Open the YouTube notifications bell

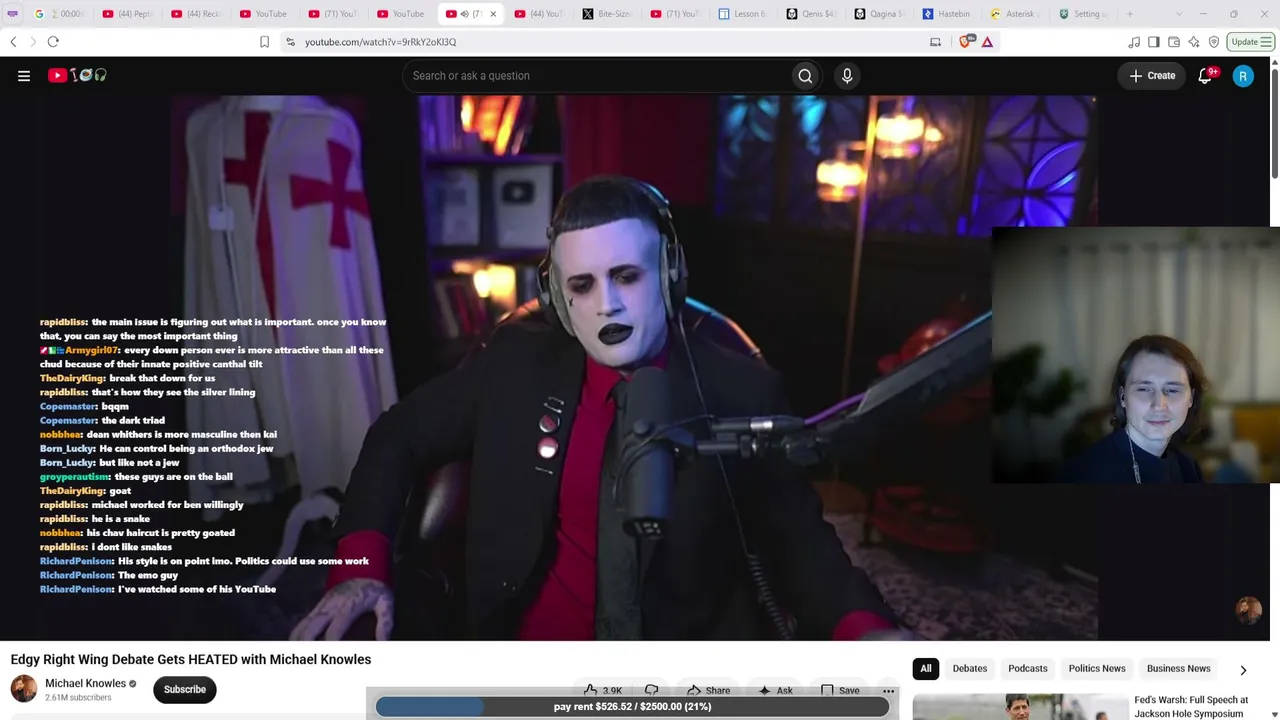1206,76
